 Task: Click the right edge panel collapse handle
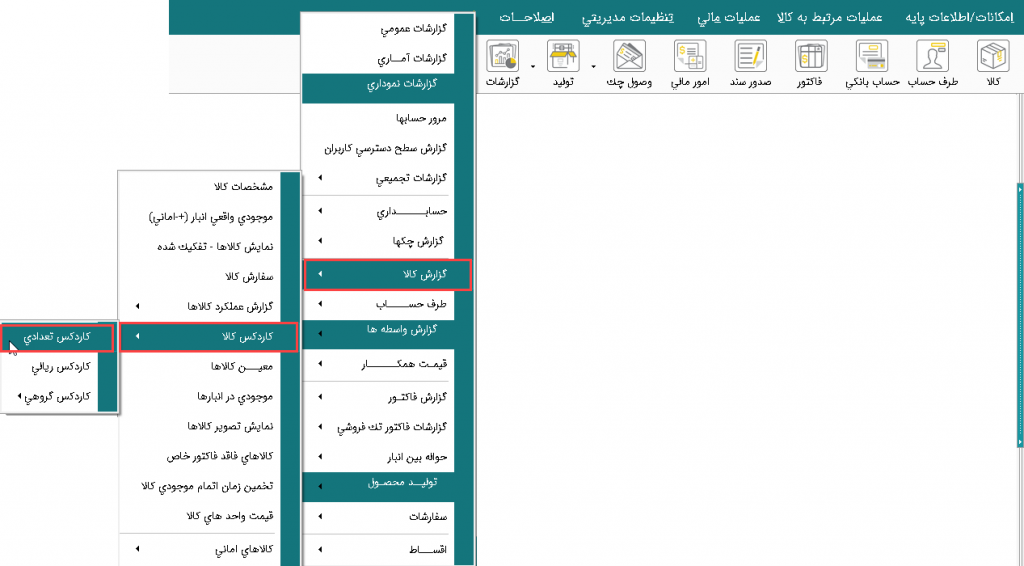tap(1019, 190)
